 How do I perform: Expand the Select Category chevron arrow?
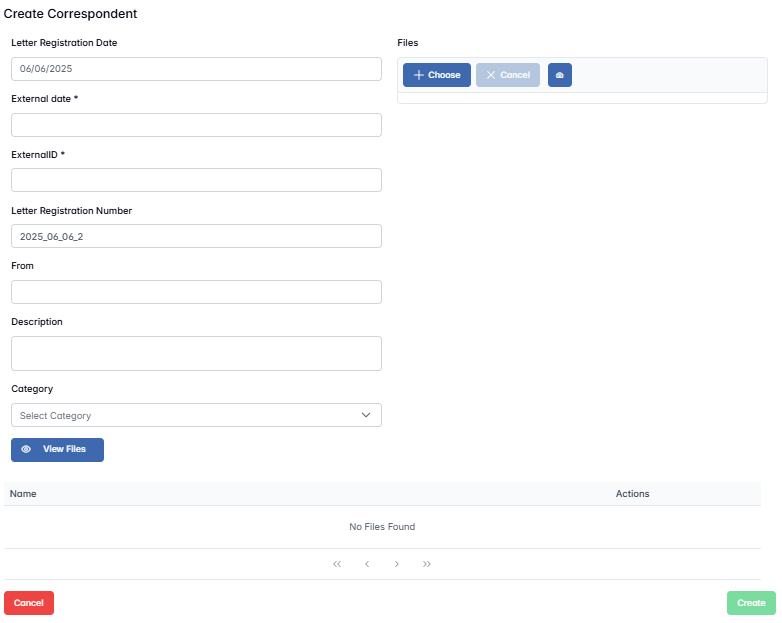366,415
